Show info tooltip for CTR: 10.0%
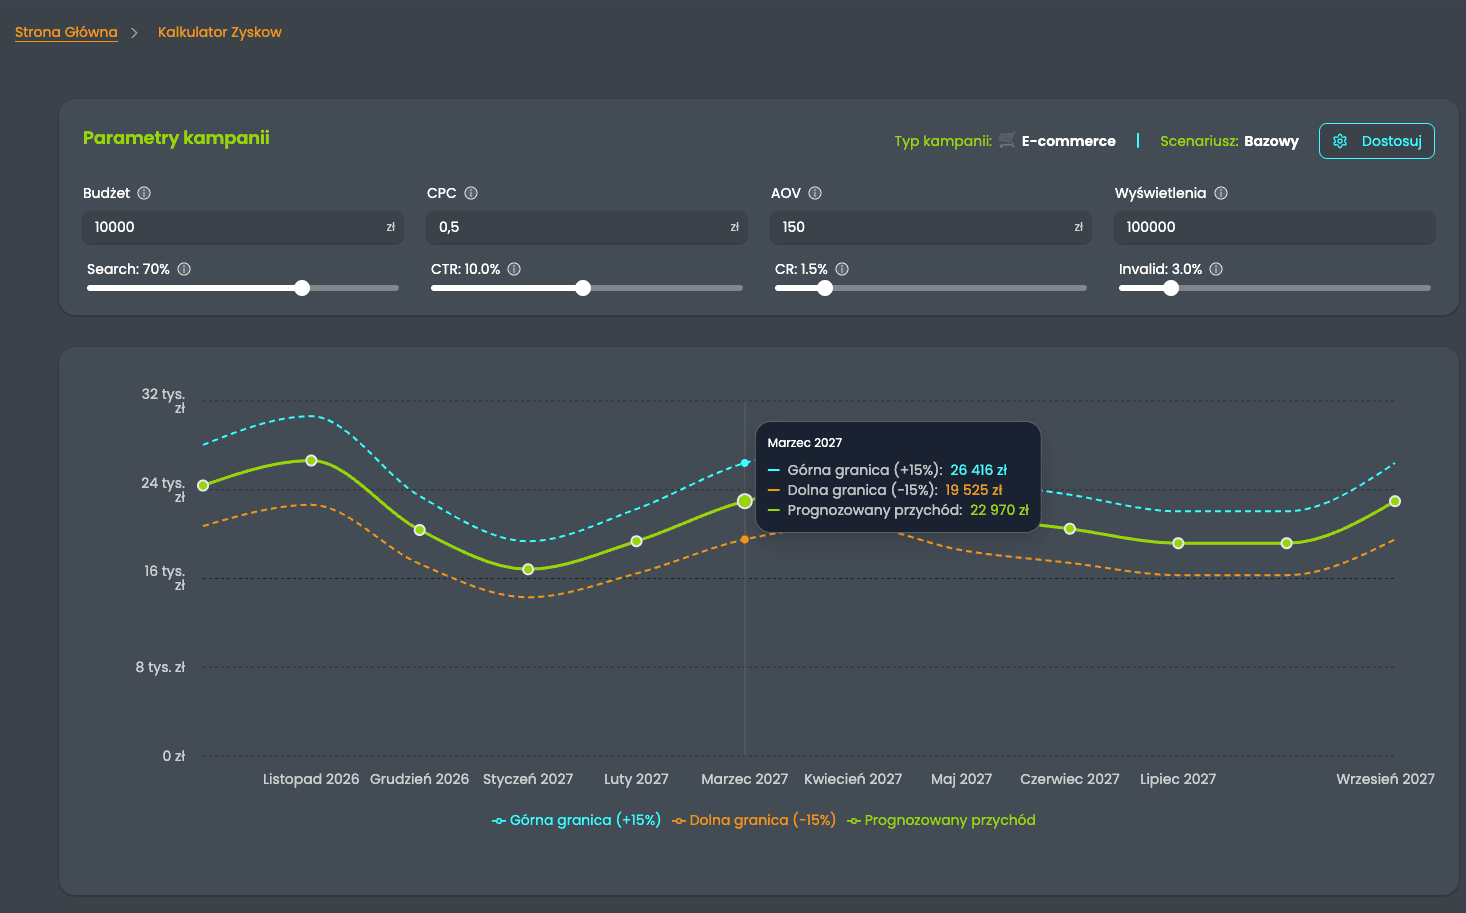 (x=514, y=269)
